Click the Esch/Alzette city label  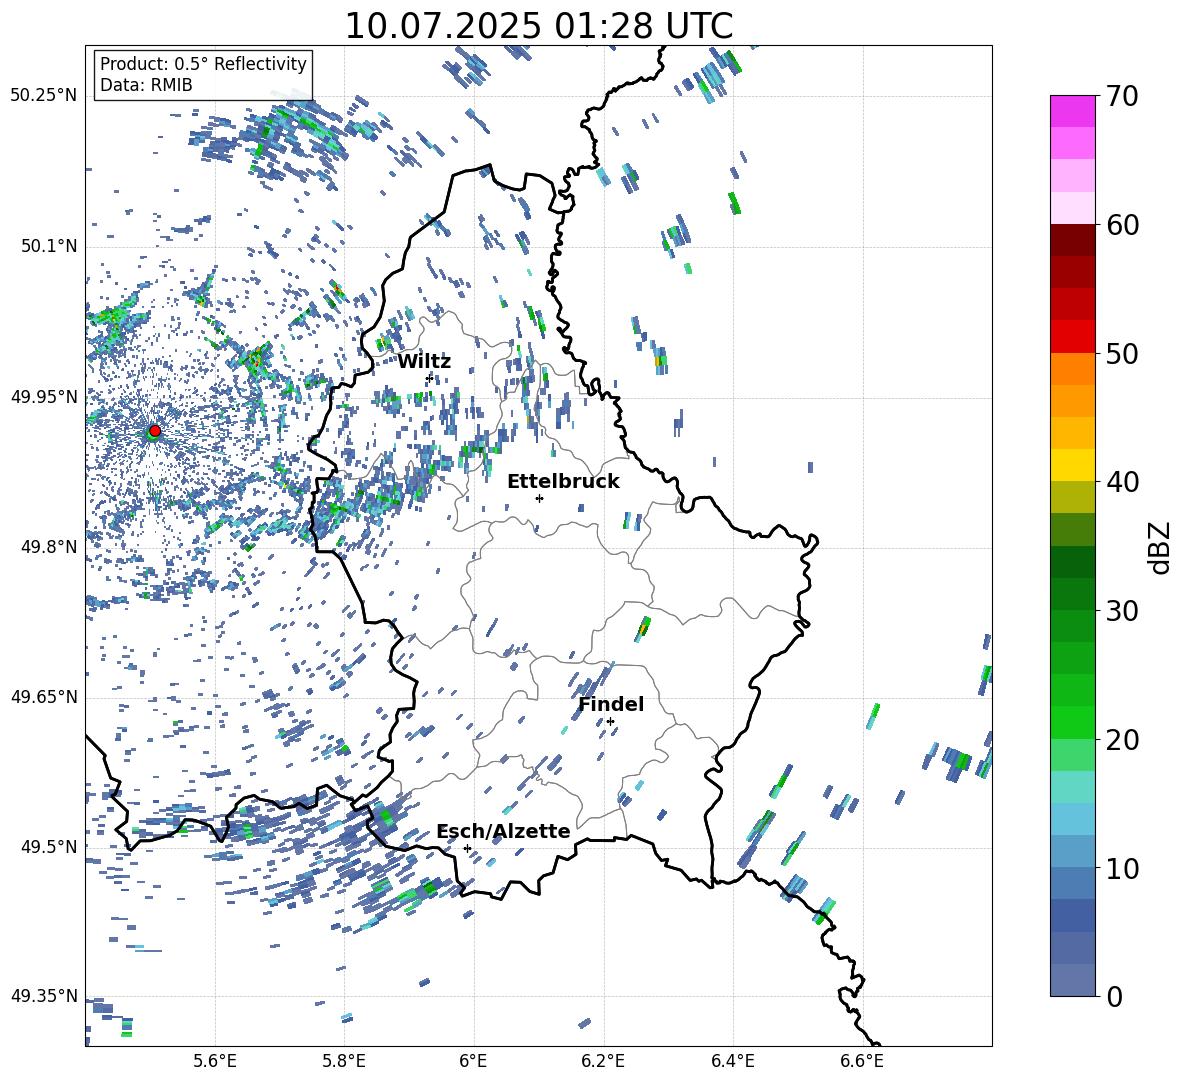click(504, 831)
